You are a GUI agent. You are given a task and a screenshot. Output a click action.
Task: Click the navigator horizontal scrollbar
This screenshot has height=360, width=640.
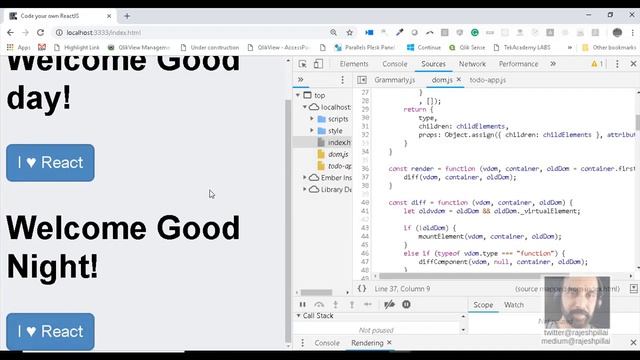point(316,292)
